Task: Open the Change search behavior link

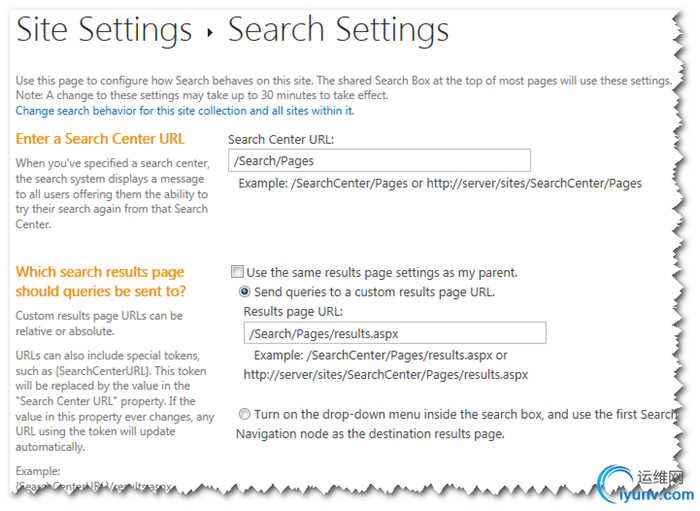Action: pyautogui.click(x=185, y=111)
